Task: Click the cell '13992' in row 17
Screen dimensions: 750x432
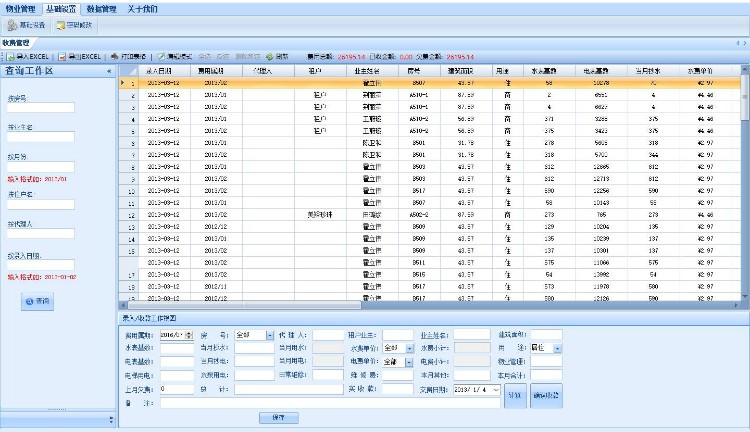Action: 601,275
